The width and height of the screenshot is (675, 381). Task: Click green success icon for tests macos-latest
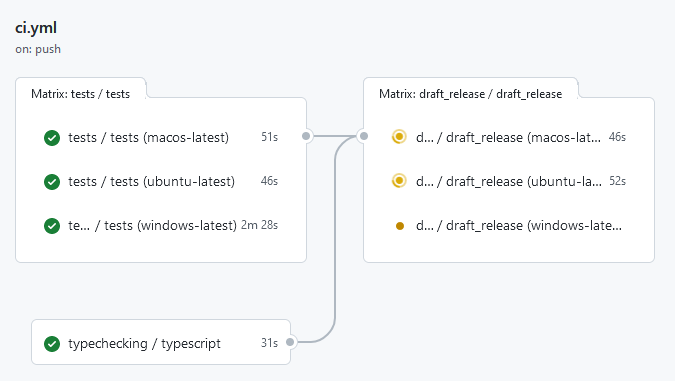click(52, 138)
